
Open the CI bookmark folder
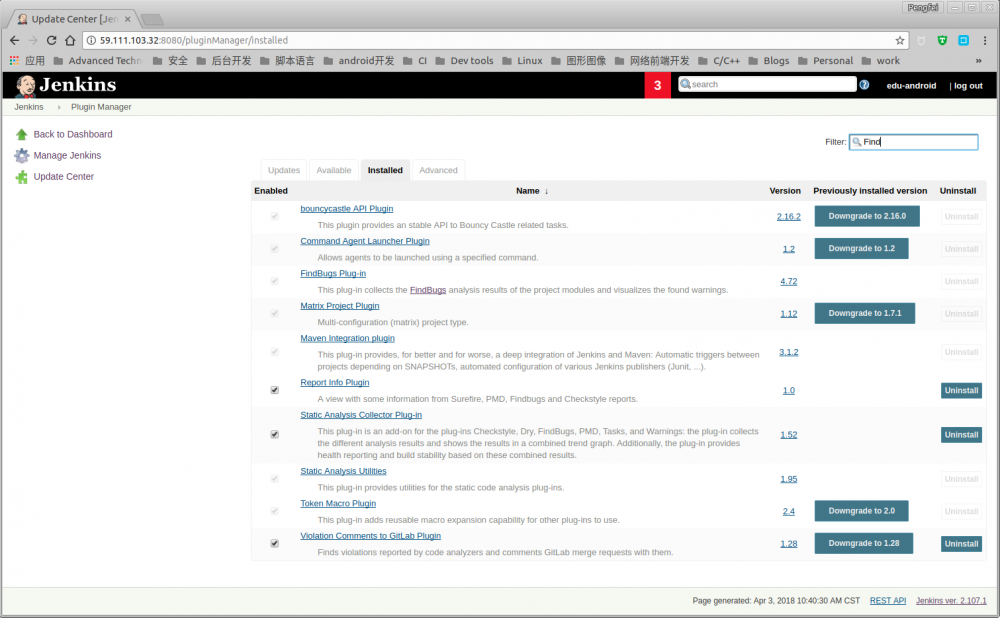click(415, 61)
